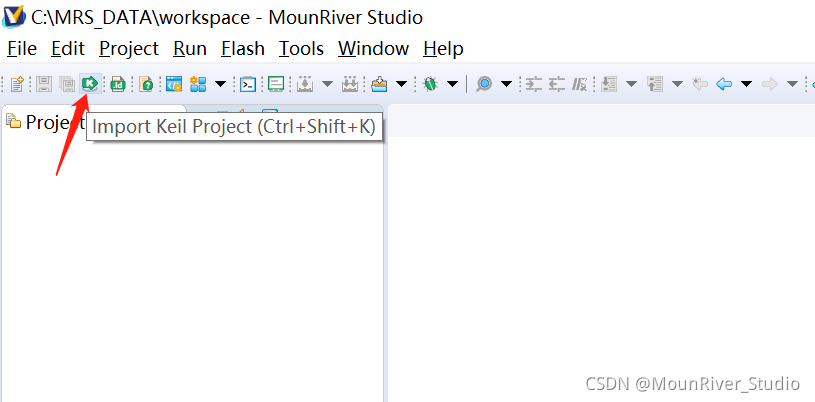Screen dimensions: 815x402
Task: Click the blue Back arrow icon
Action: 724,84
